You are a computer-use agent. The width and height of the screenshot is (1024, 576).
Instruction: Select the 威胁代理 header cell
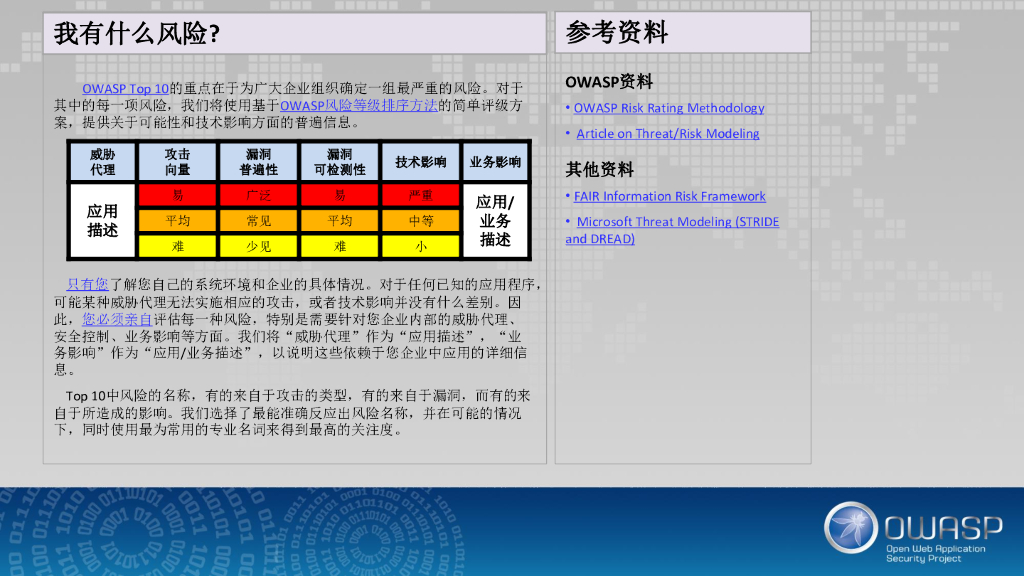(x=103, y=162)
